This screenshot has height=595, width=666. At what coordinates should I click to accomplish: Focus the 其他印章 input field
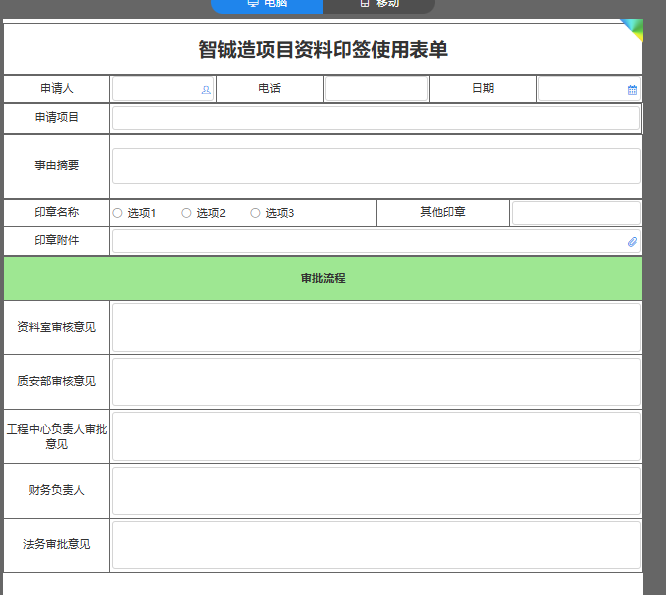(x=576, y=213)
